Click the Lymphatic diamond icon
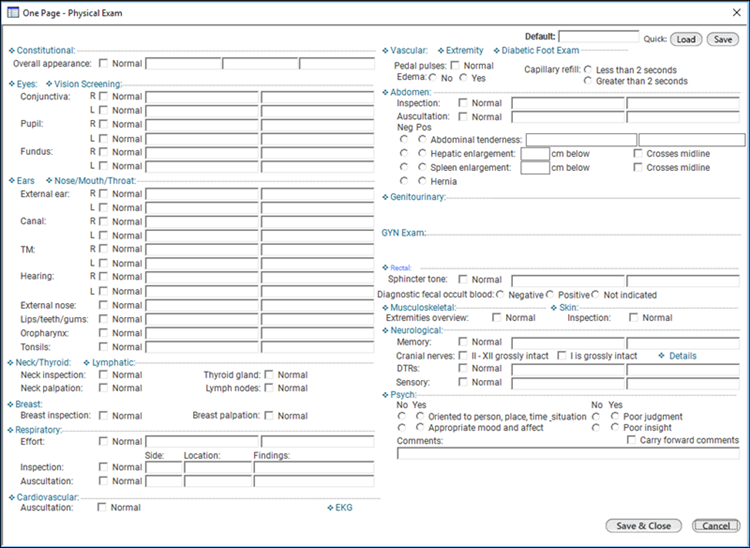 (87, 363)
